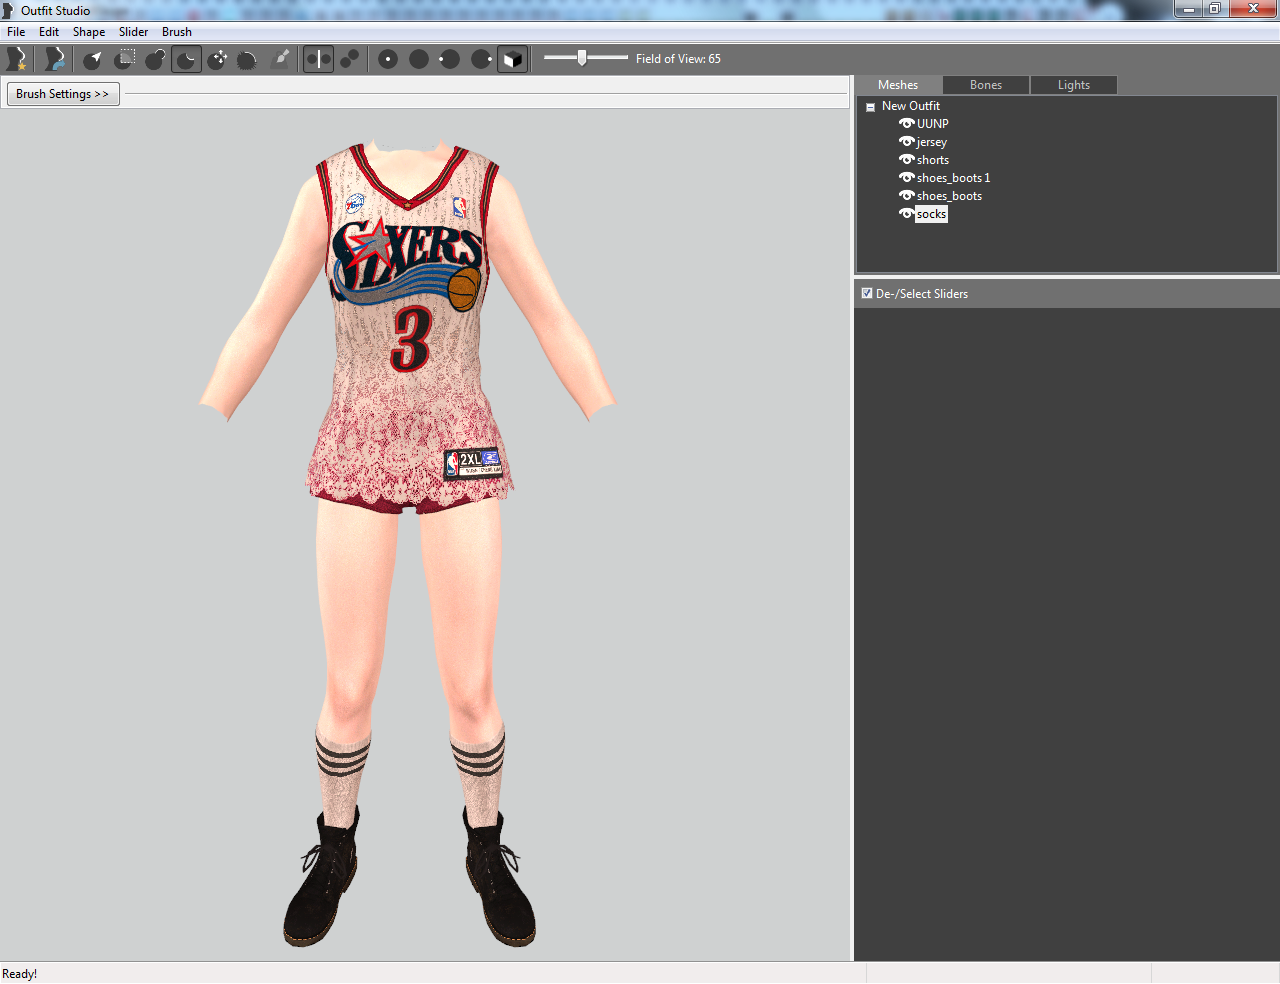Switch to the Bones tab
1280x984 pixels.
pyautogui.click(x=986, y=85)
